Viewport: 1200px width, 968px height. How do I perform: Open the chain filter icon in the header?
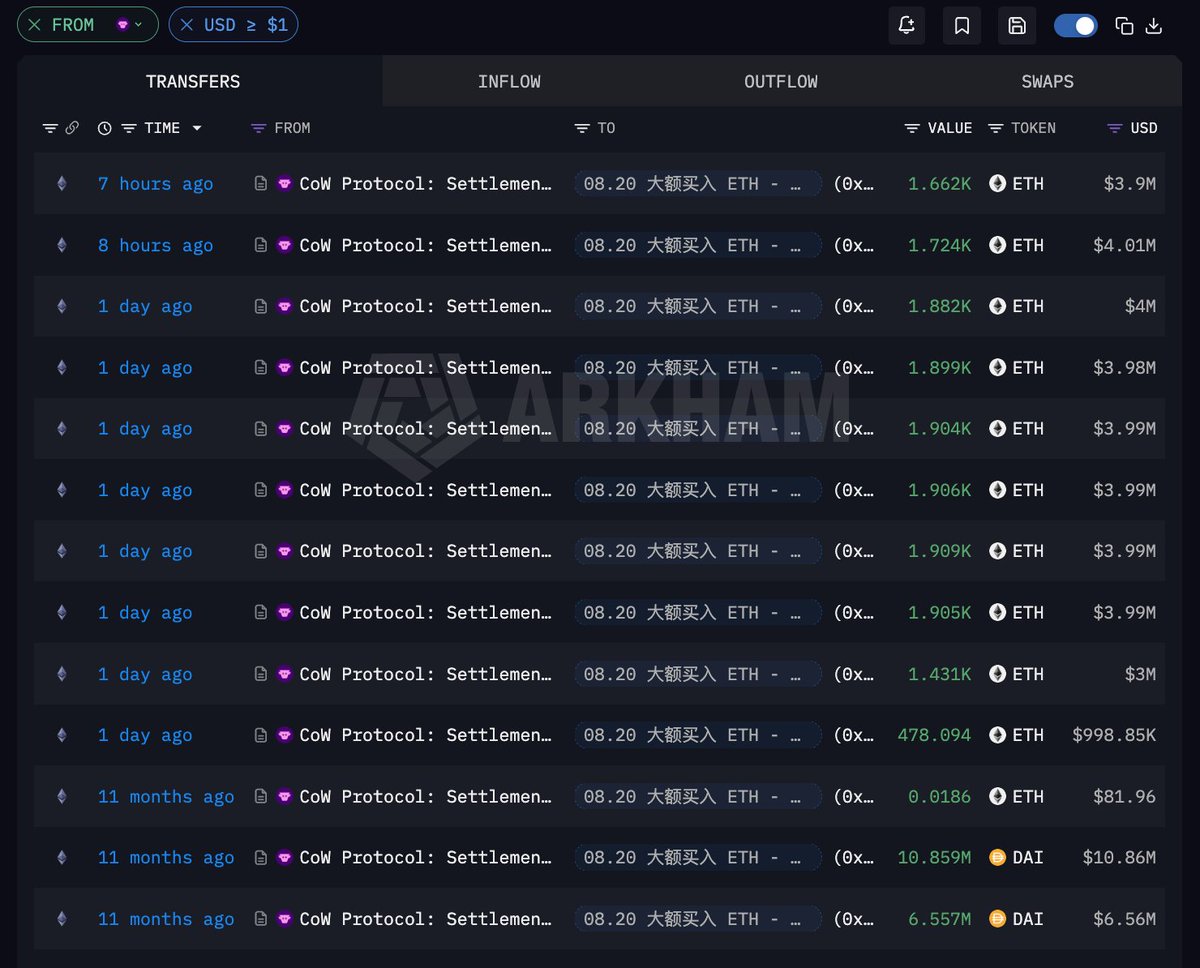[50, 128]
